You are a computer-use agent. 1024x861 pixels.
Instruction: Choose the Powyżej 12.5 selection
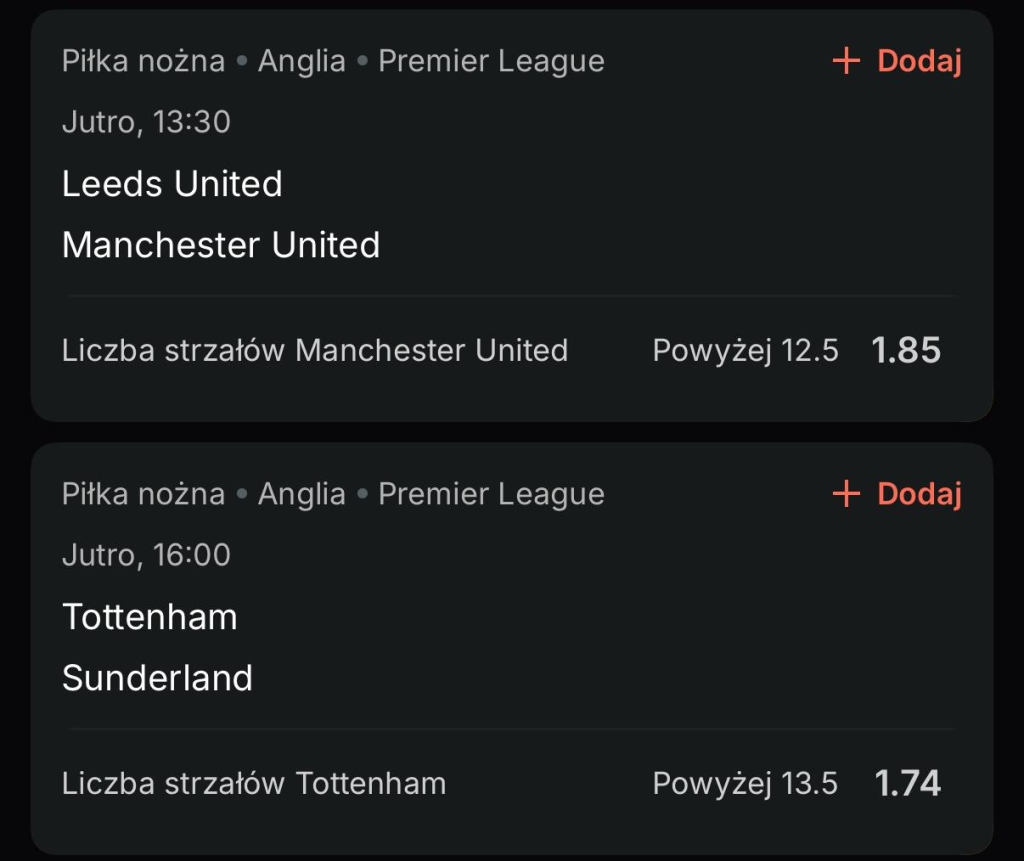(745, 351)
